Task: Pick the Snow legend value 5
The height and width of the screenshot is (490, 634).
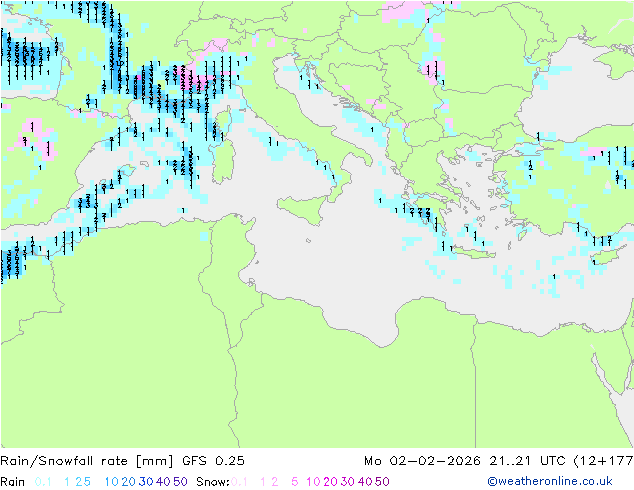Action: pyautogui.click(x=295, y=482)
